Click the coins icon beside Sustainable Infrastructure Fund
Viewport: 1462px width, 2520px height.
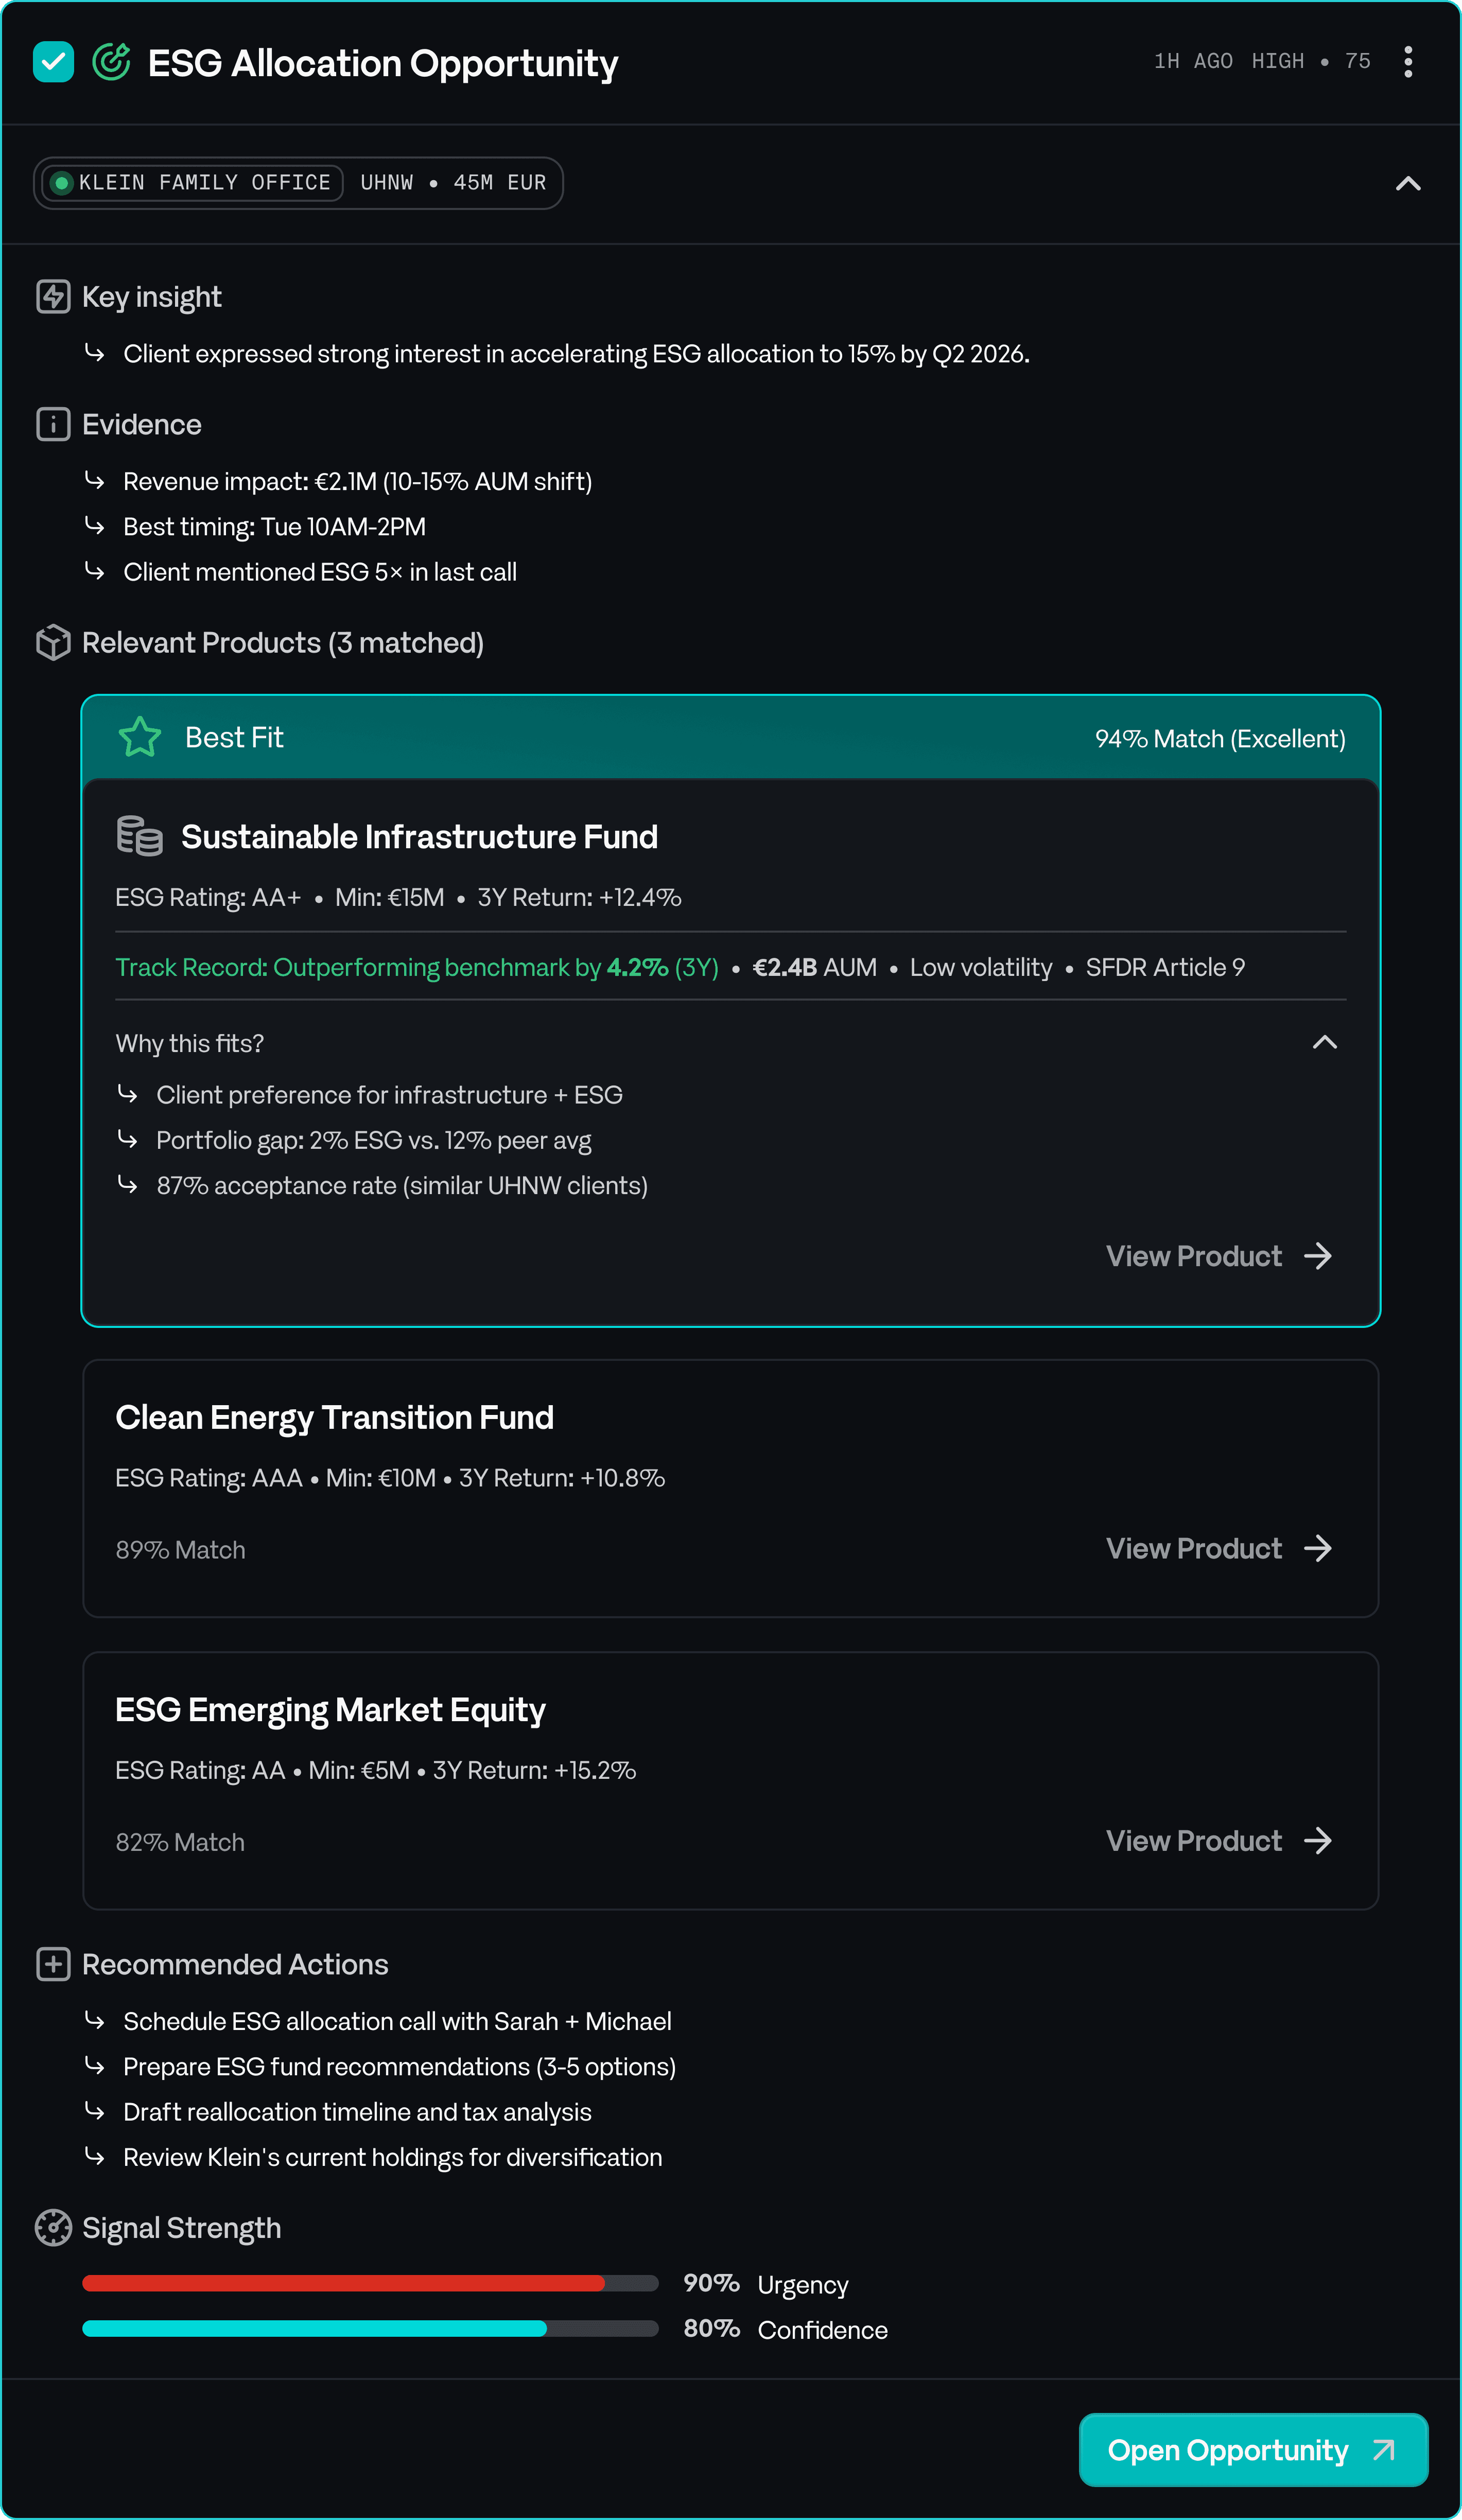click(139, 836)
